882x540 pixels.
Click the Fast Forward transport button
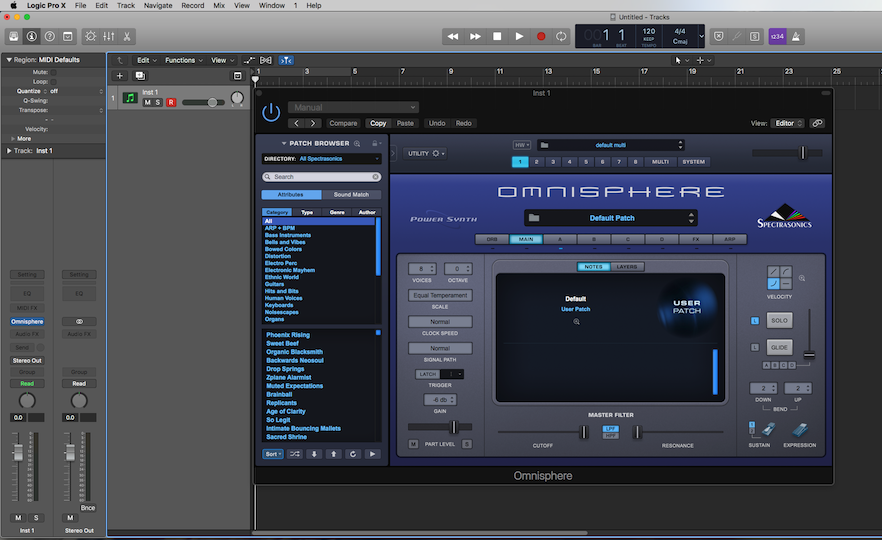coord(475,37)
